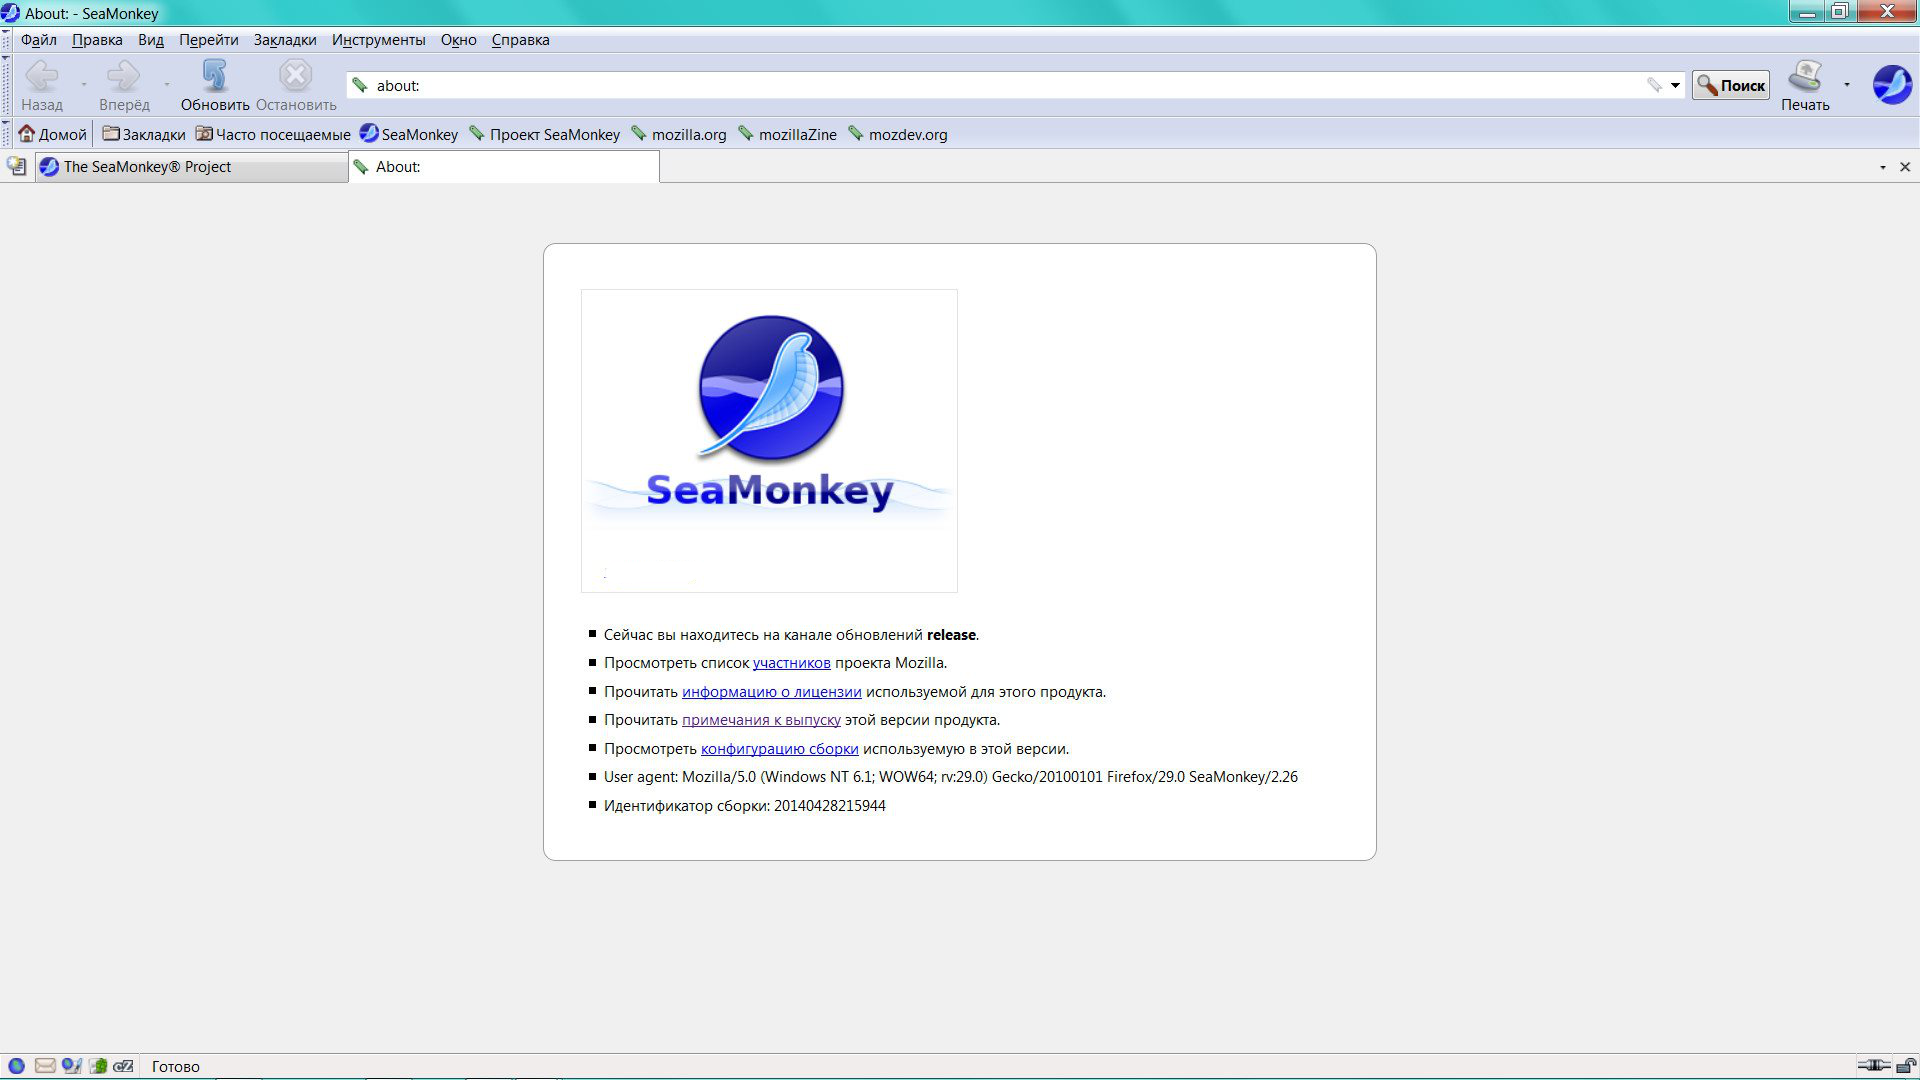
Task: Open Mail via the envelope status icon
Action: [x=44, y=1066]
